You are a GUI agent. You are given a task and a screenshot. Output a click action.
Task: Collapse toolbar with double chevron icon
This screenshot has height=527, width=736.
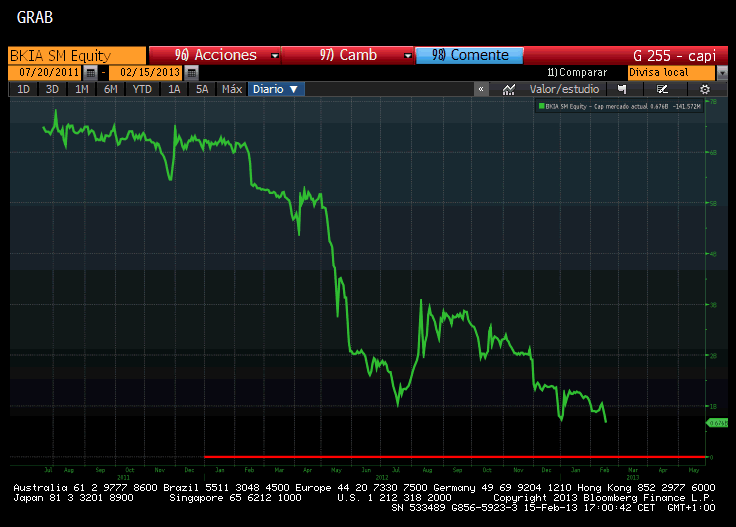coord(481,89)
